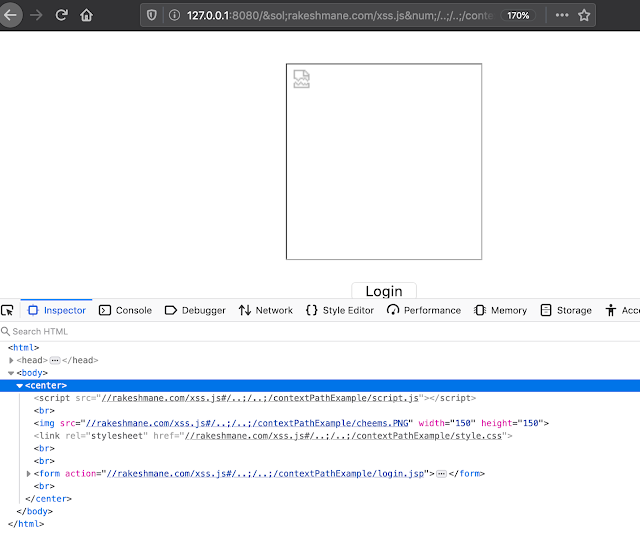
Task: Reset the 170% zoom level badge
Action: click(518, 16)
